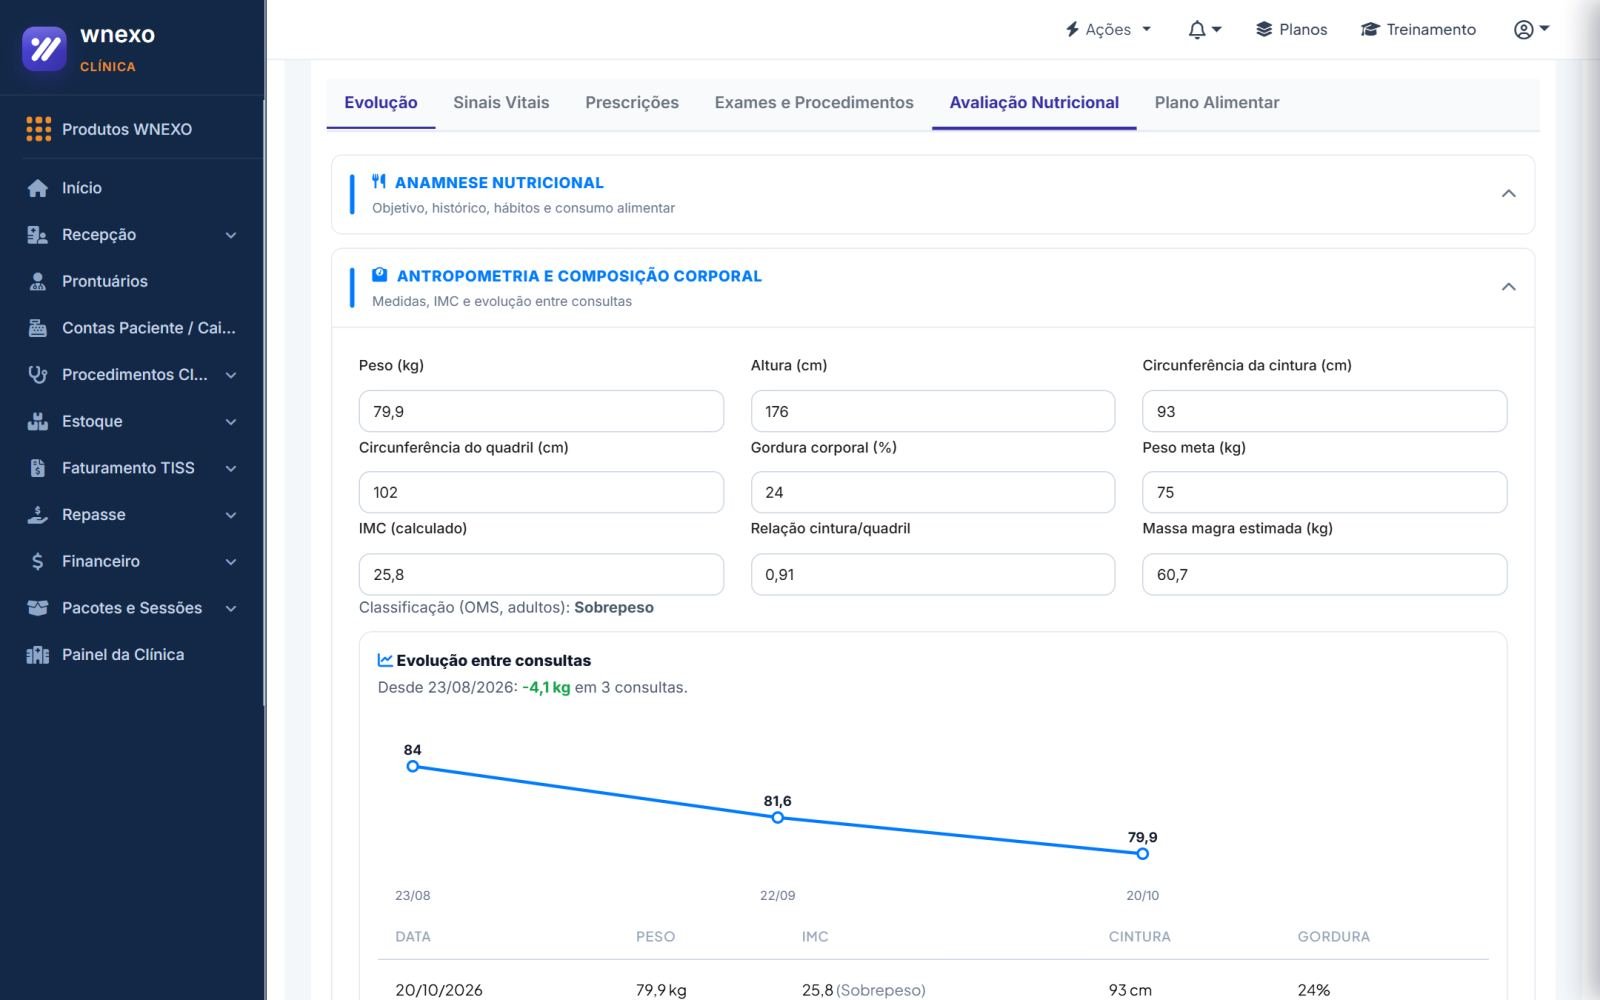Click the Procedimentos stethoscope icon
Screen dimensions: 1600x1000
tap(38, 375)
